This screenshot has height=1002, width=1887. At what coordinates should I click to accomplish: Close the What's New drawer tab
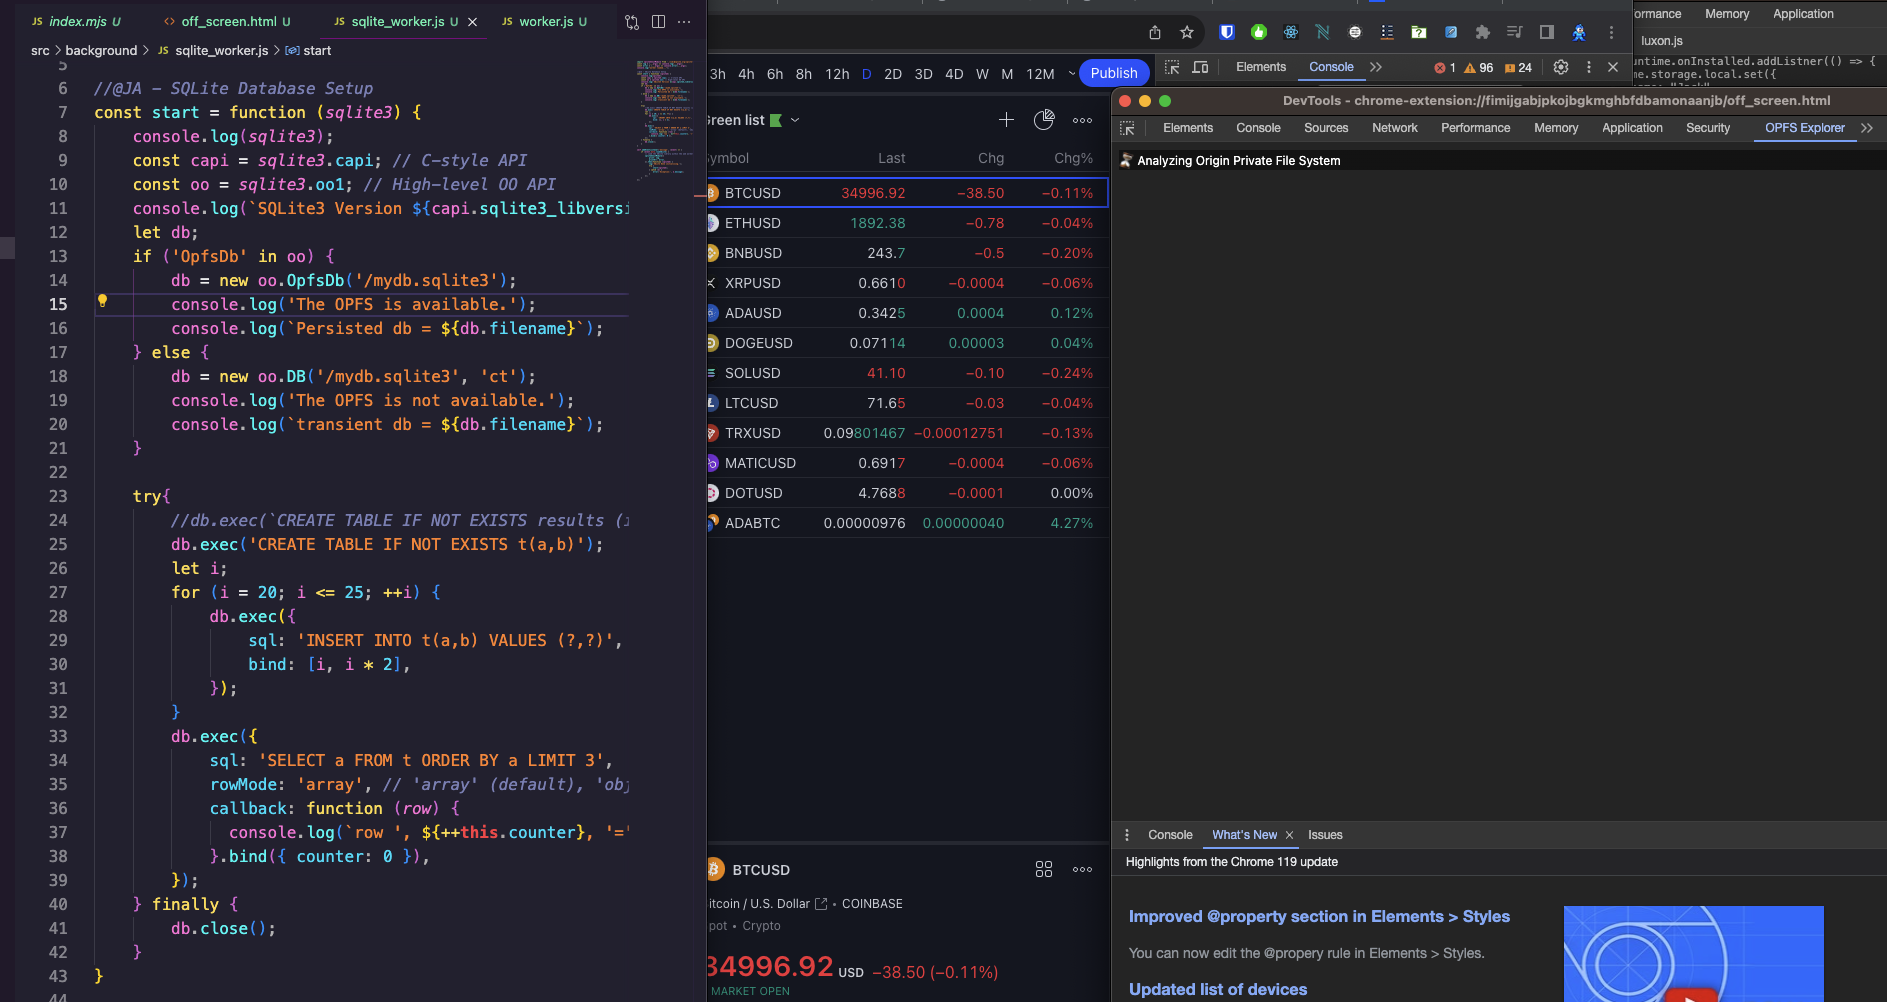1289,835
